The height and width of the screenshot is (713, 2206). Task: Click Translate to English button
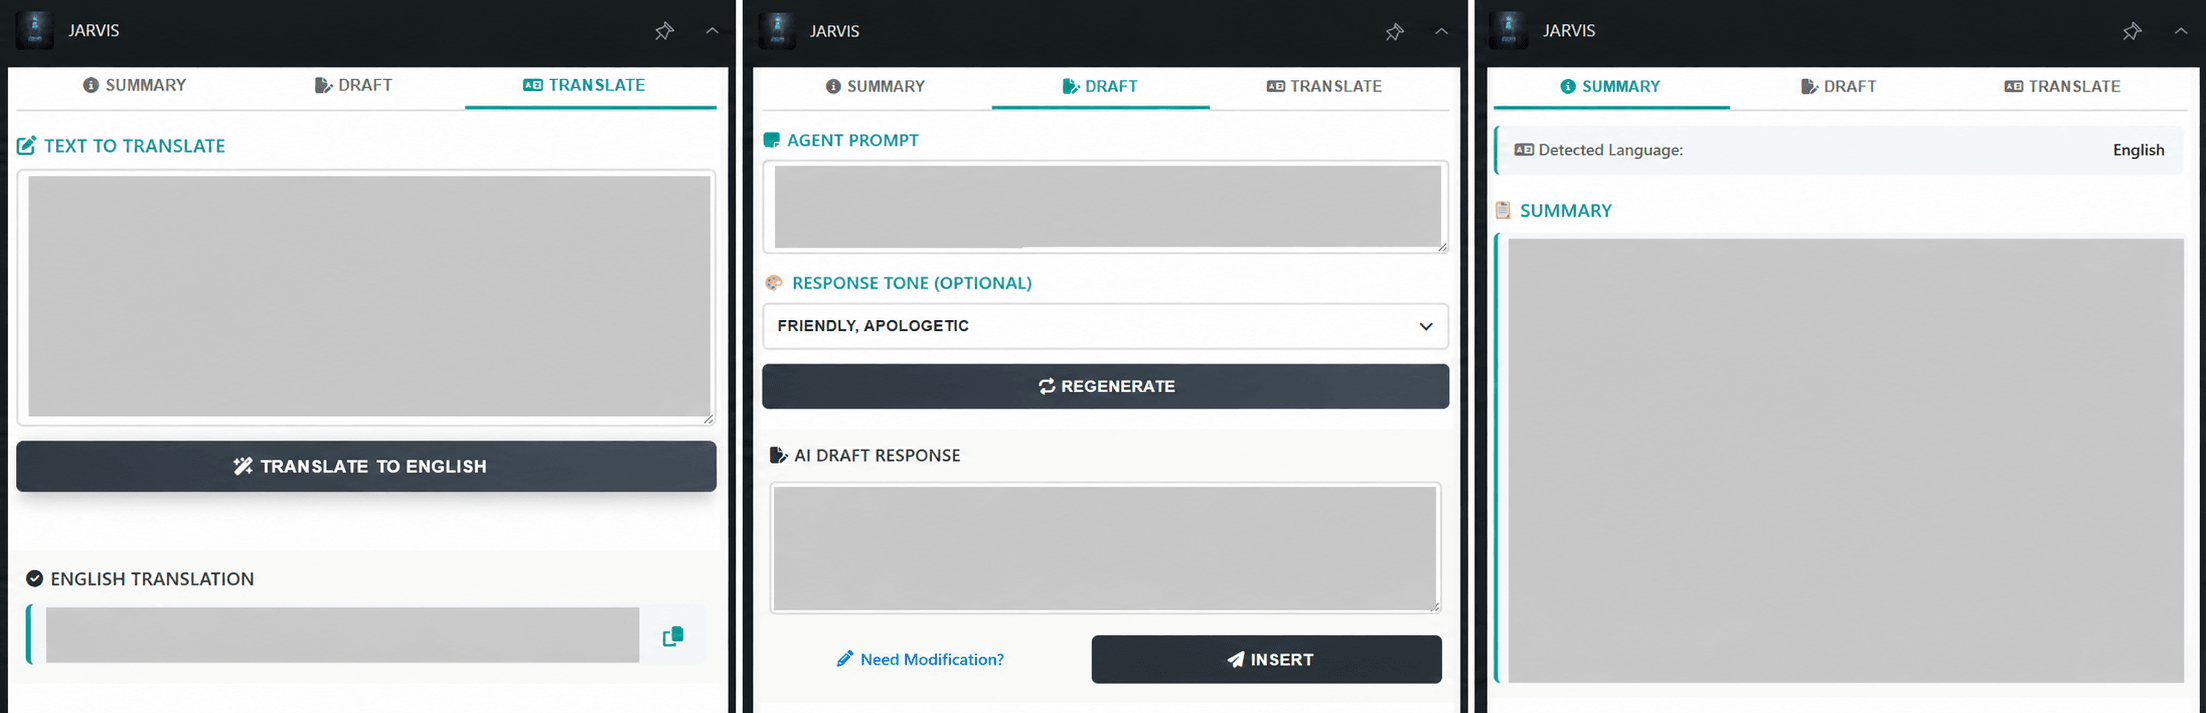click(x=366, y=466)
